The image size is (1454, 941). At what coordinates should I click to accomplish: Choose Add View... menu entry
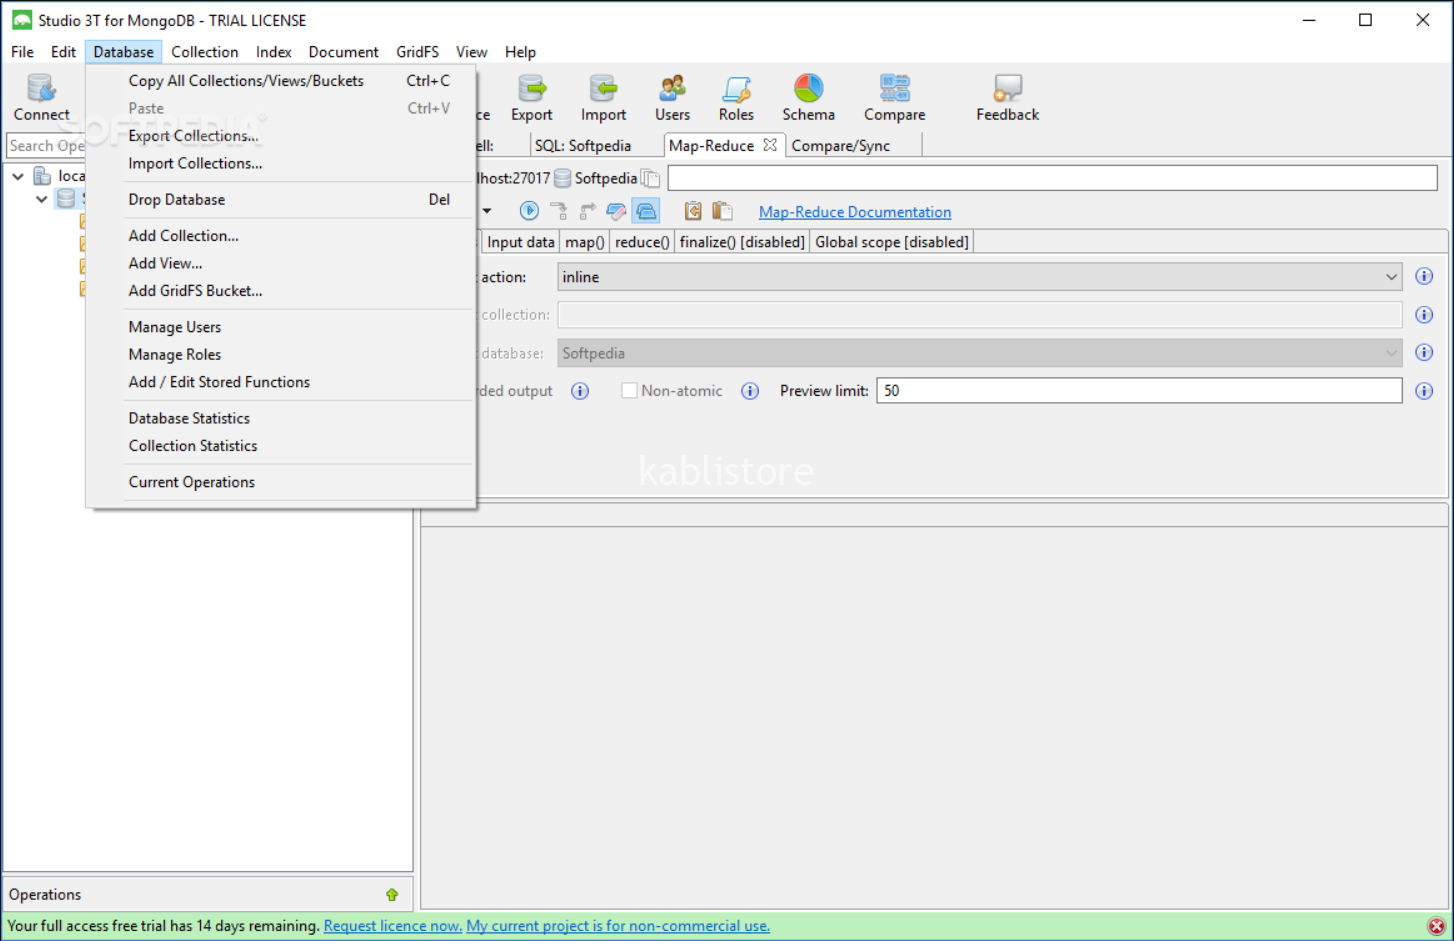point(281,264)
